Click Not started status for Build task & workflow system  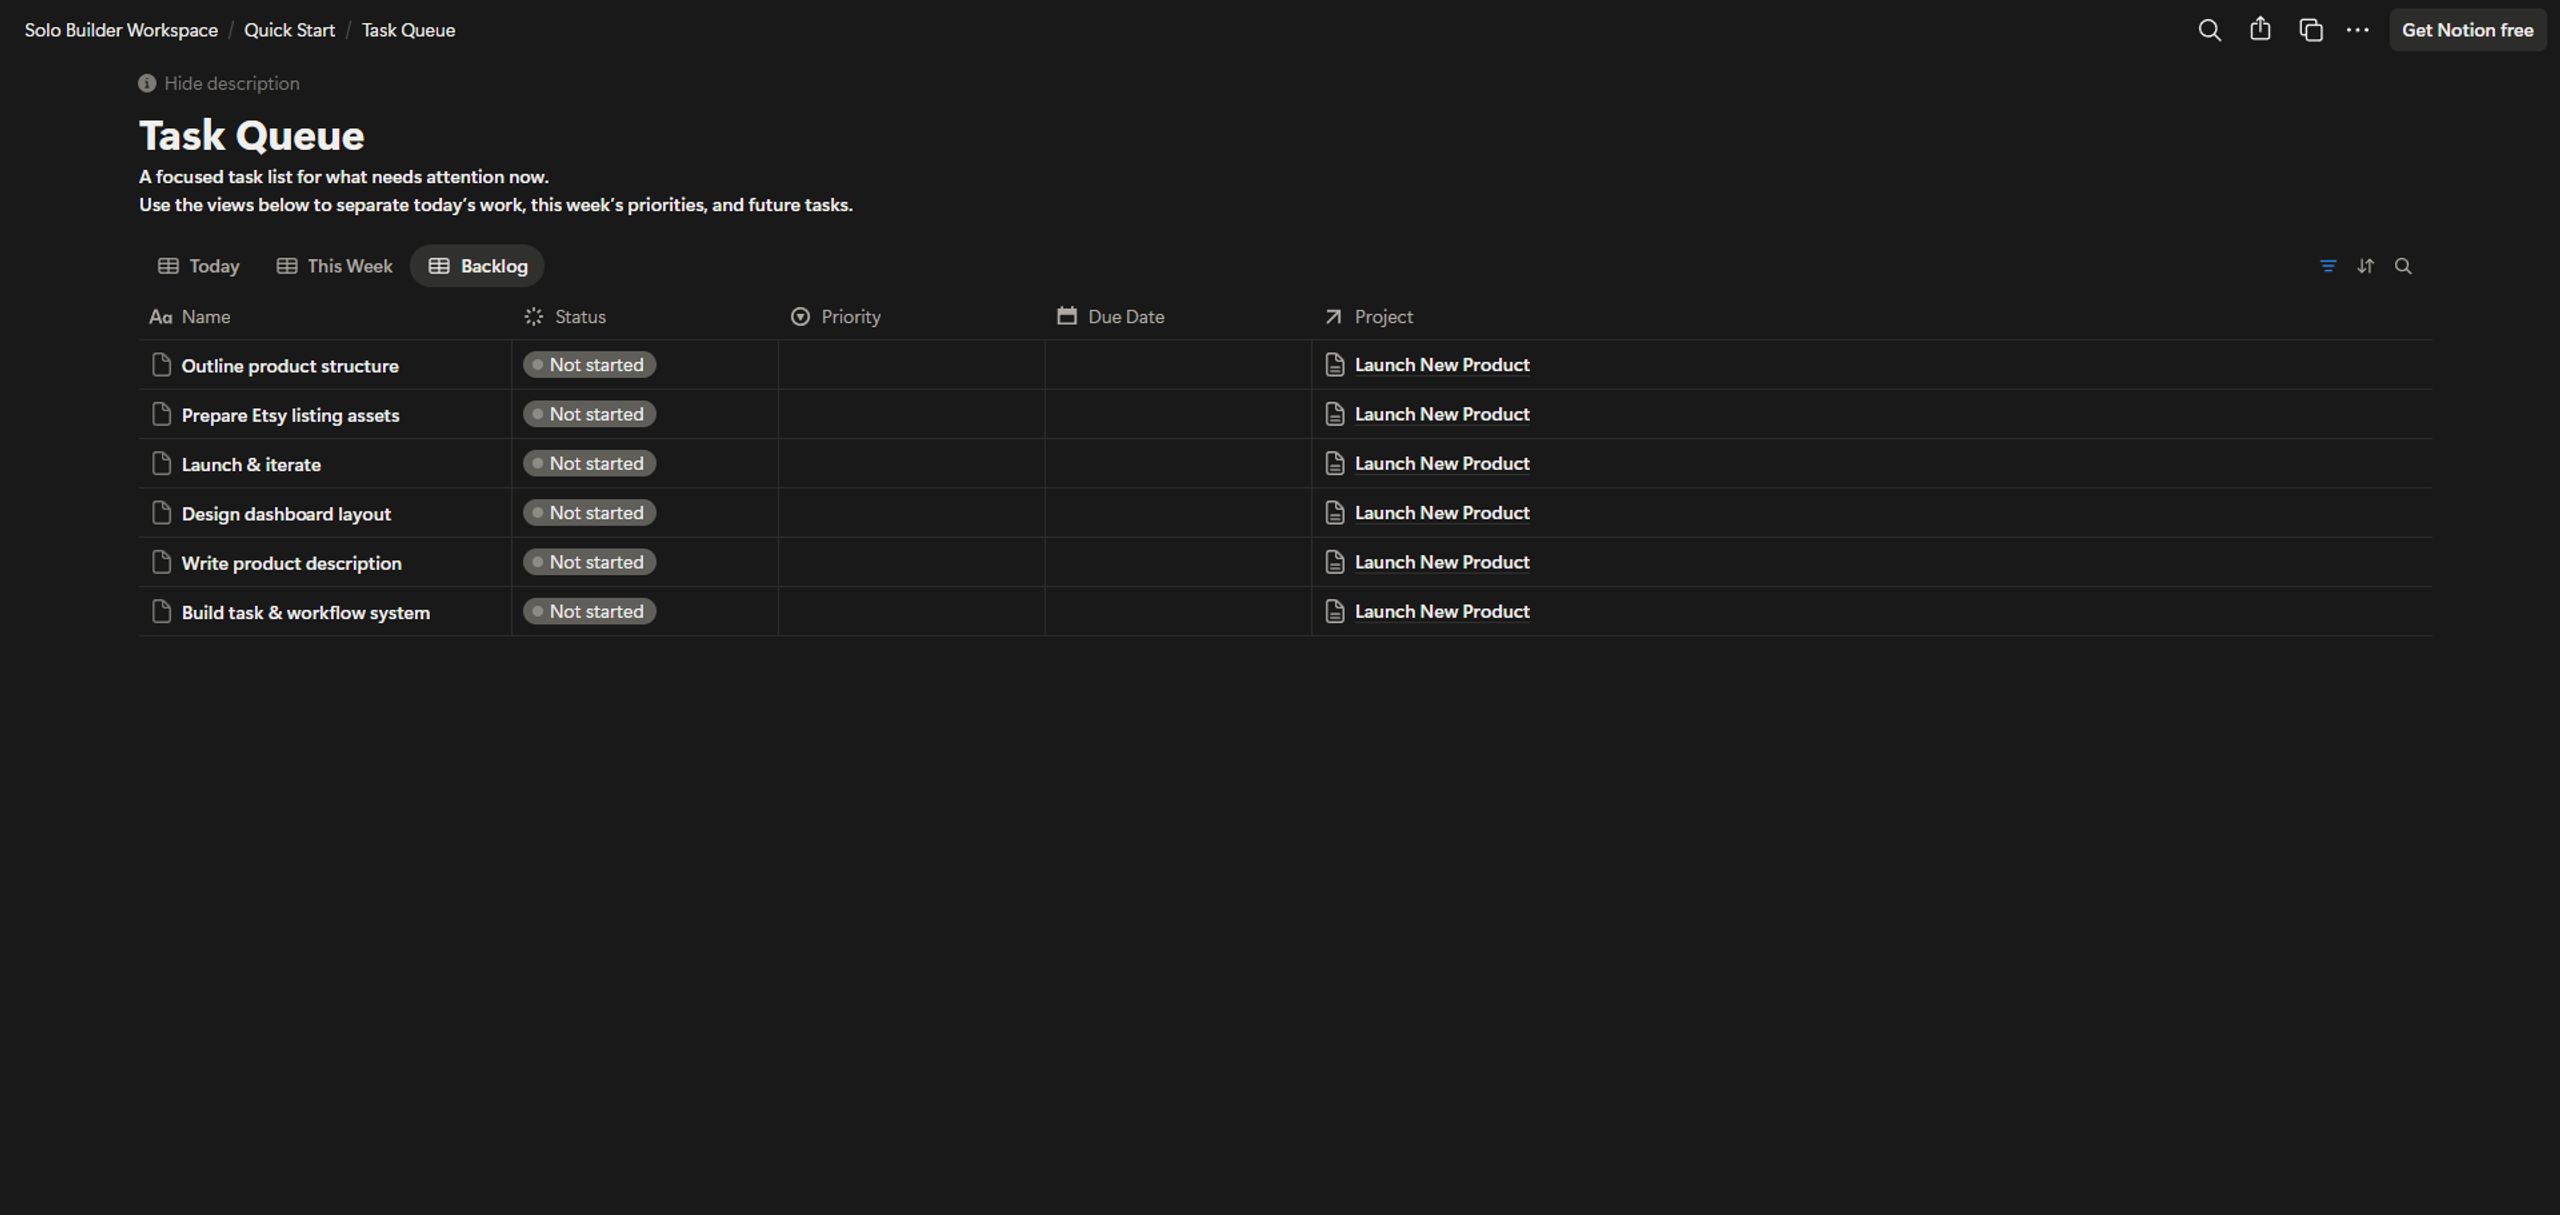[x=589, y=611]
